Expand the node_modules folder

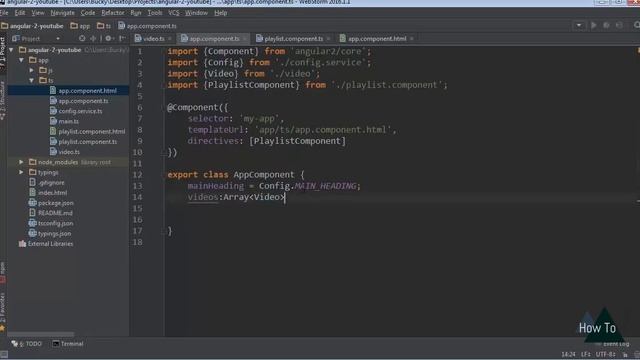click(21, 162)
